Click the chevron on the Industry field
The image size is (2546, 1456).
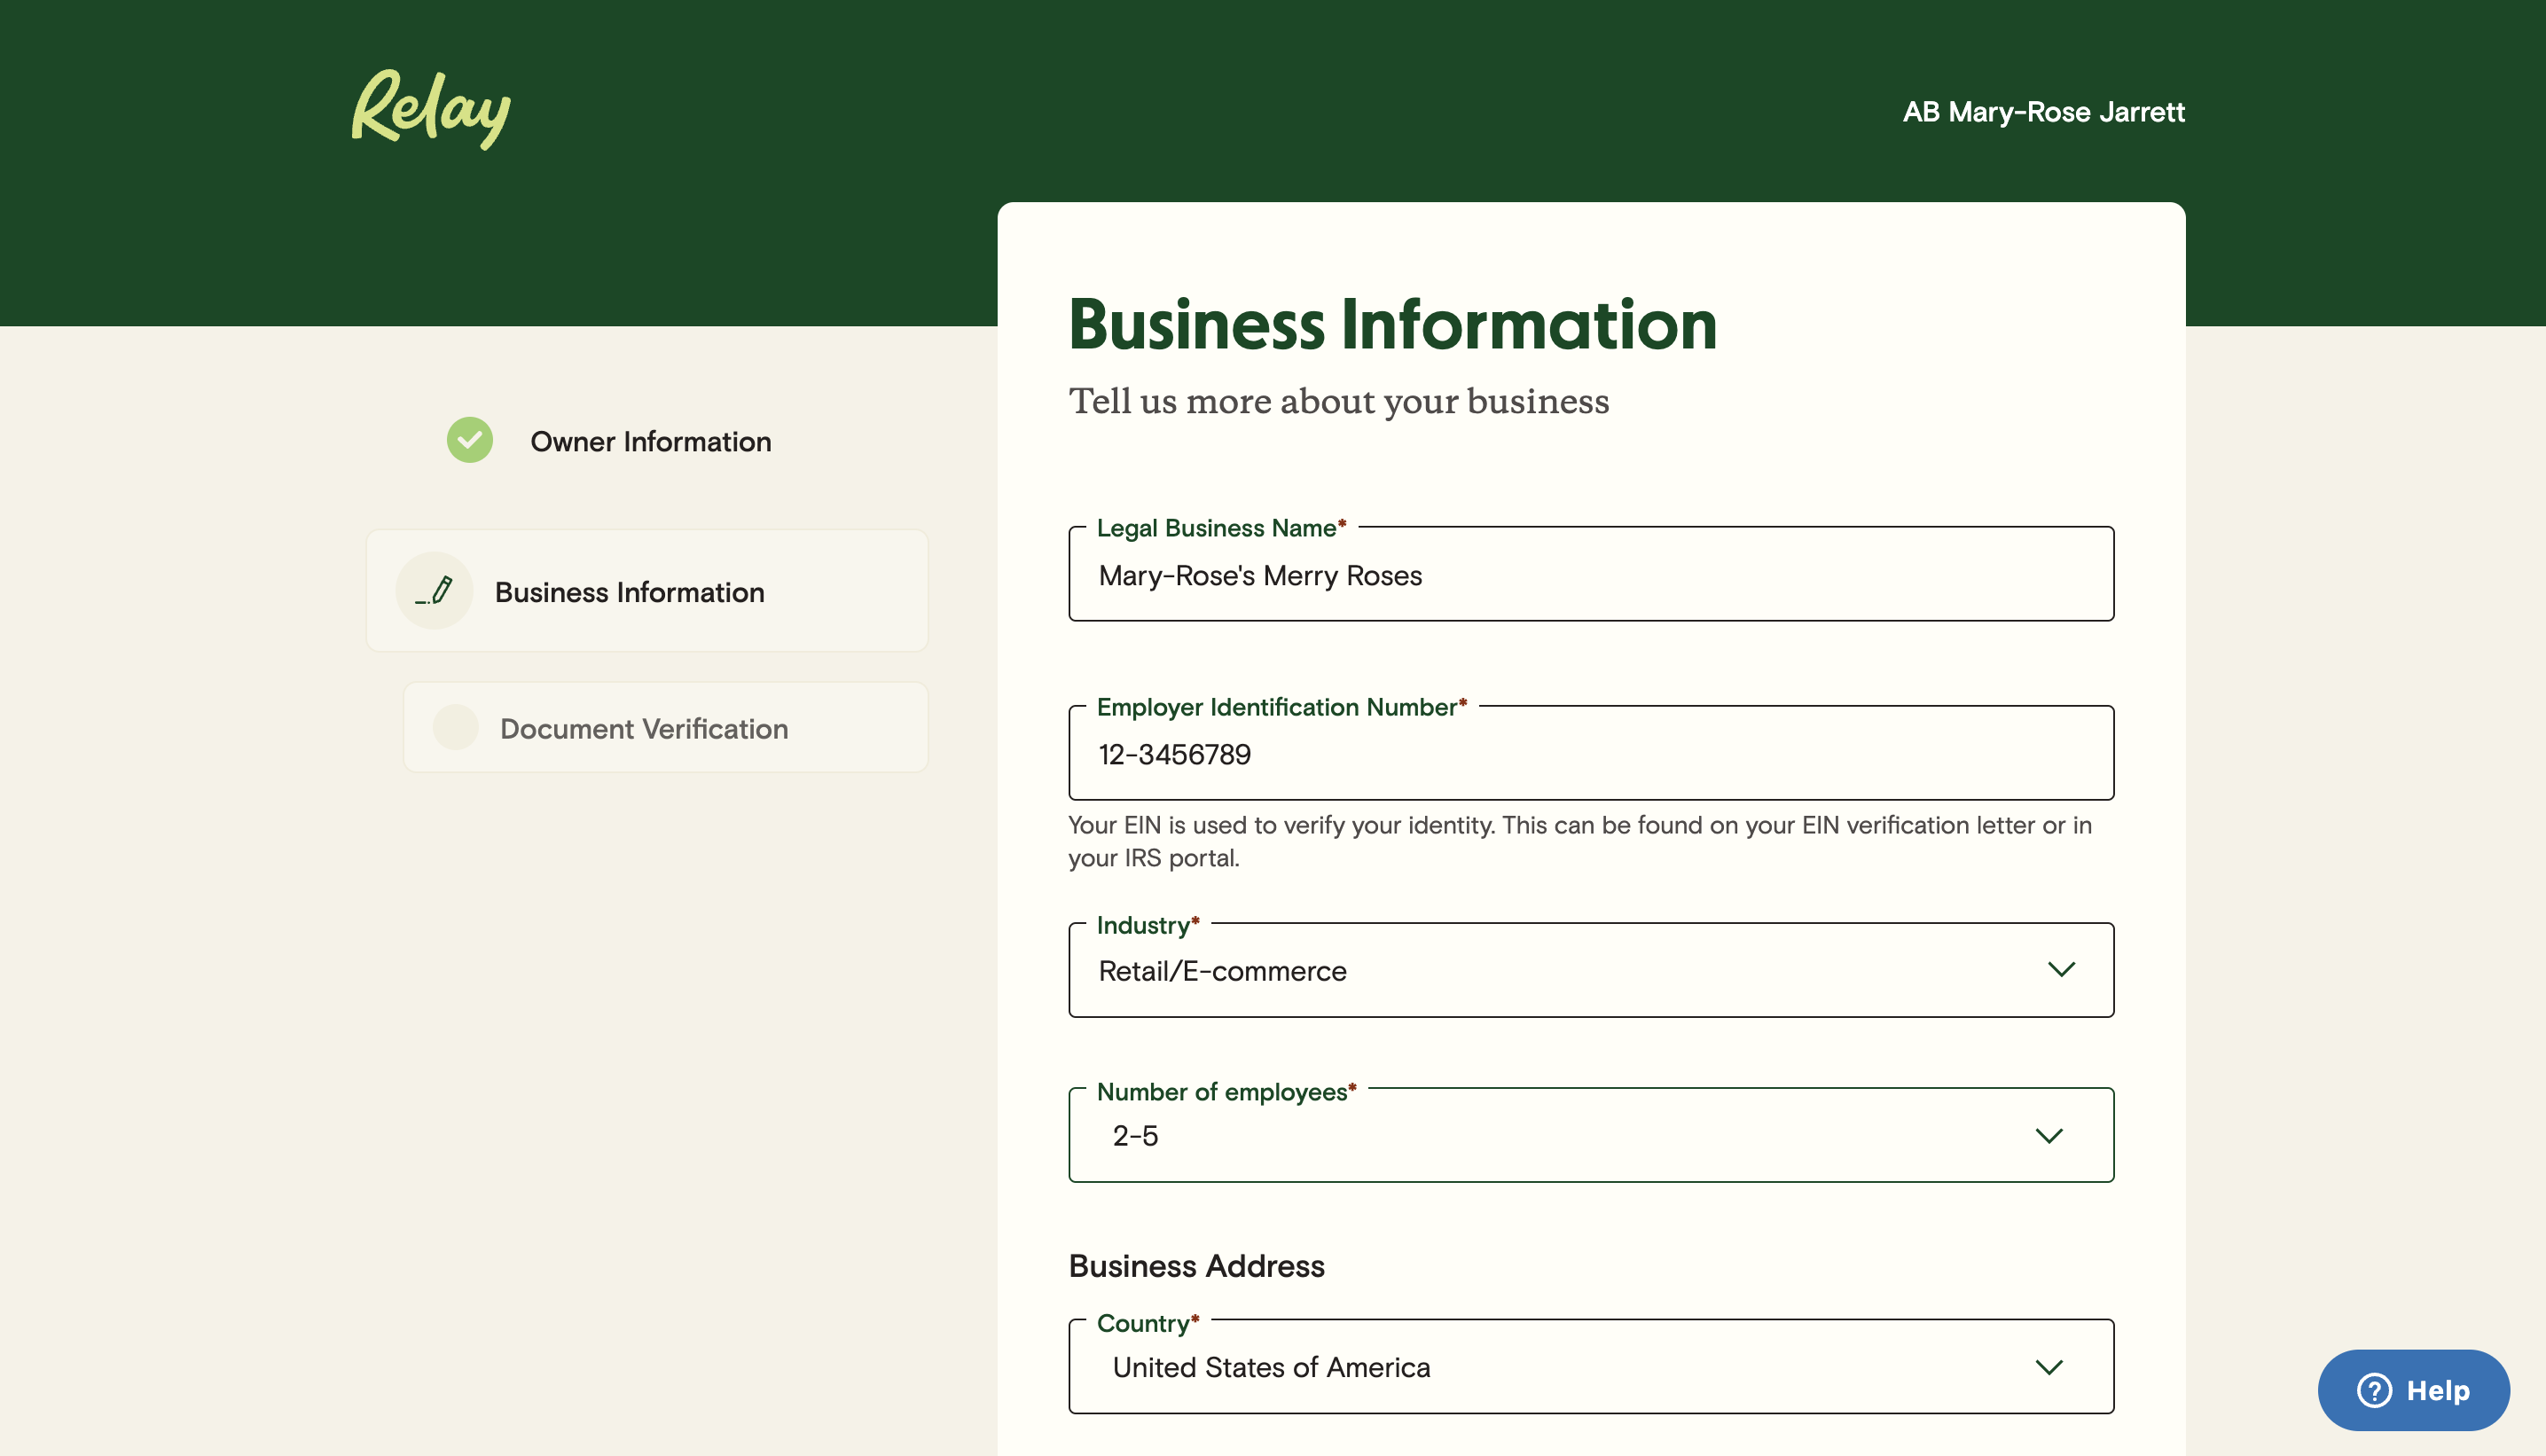pos(2062,969)
